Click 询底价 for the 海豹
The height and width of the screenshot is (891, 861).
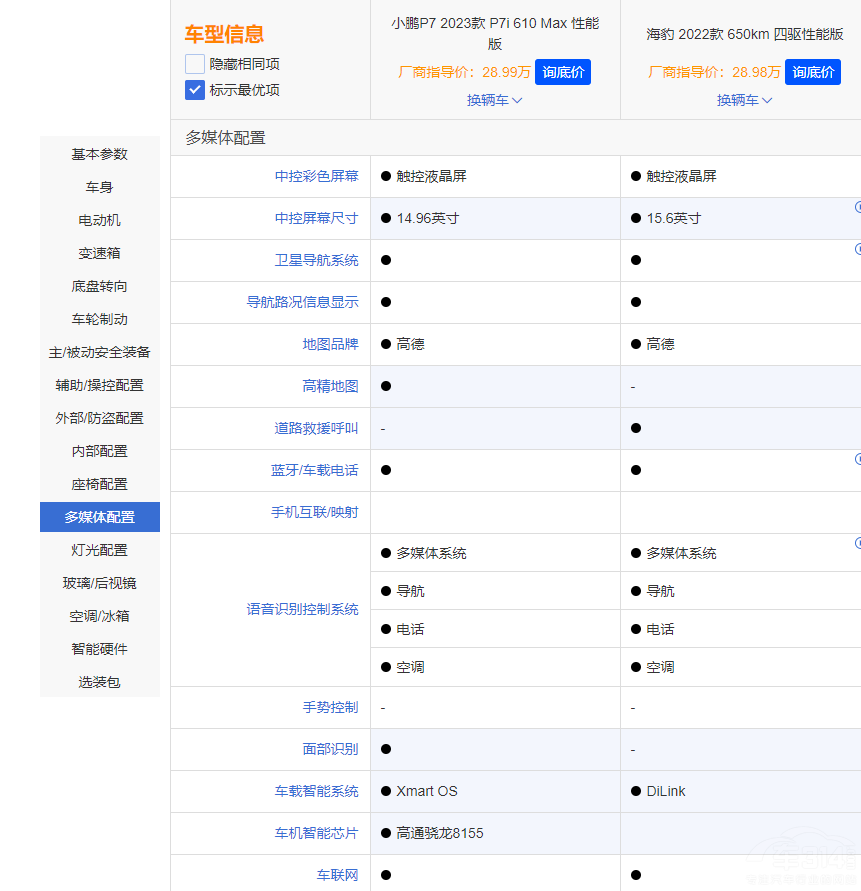[812, 71]
